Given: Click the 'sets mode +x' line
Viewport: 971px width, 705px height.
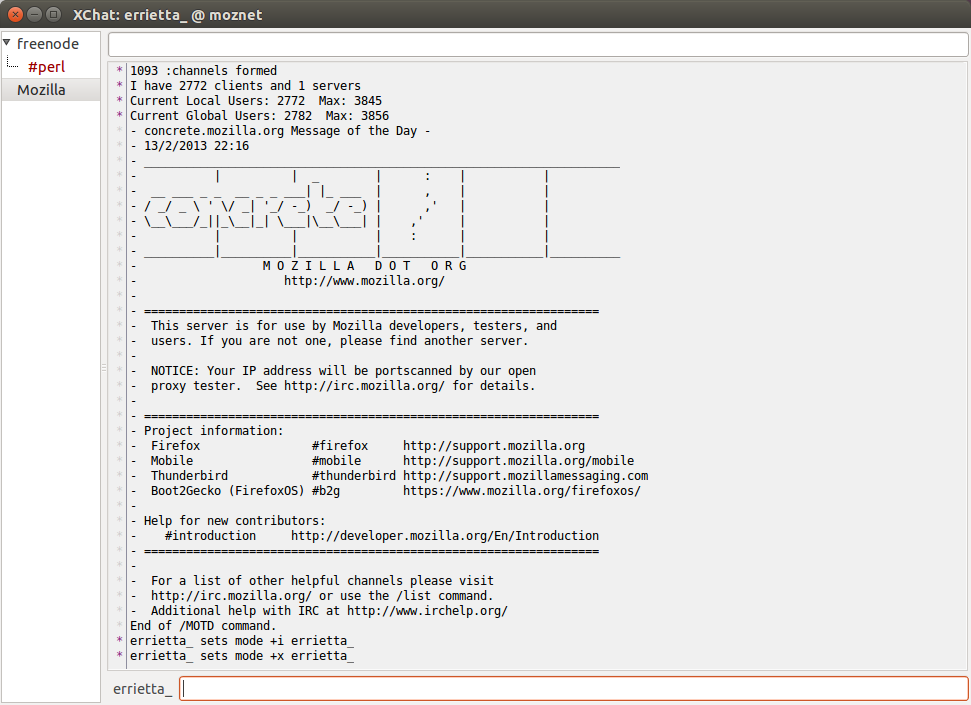Looking at the screenshot, I should coord(242,655).
